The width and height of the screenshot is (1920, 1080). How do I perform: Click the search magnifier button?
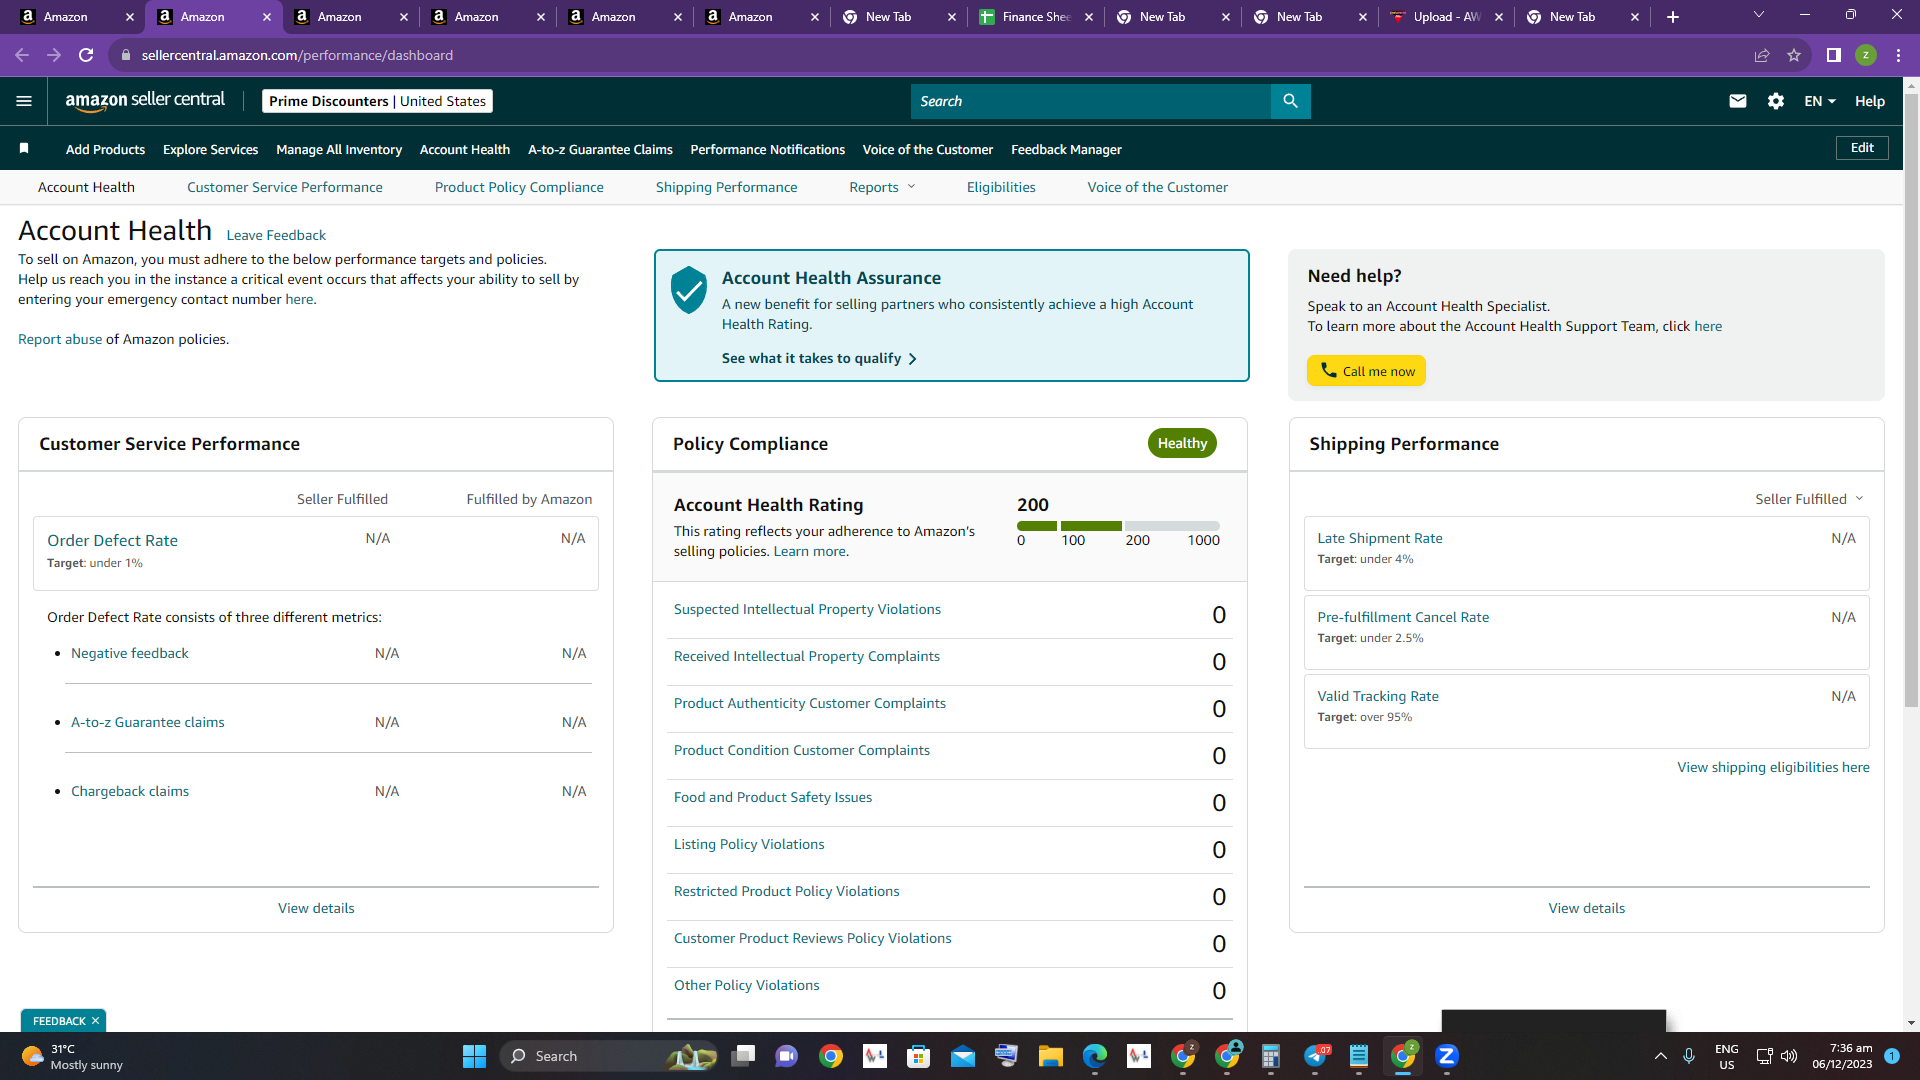1290,101
